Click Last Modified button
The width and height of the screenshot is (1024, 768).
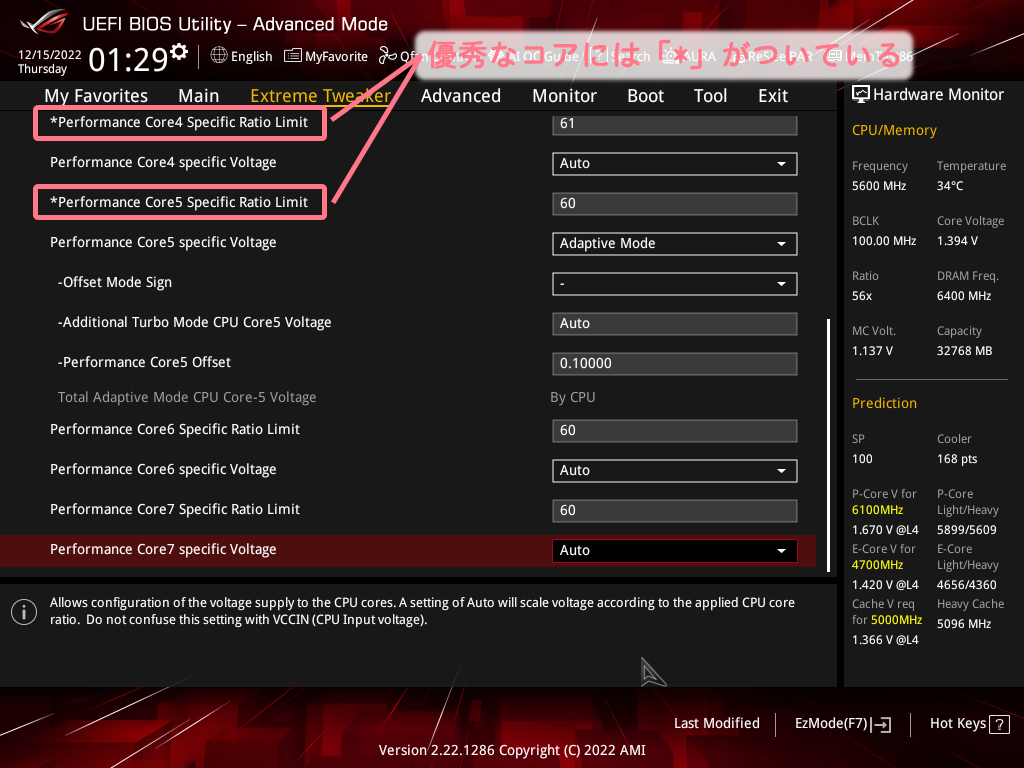716,723
